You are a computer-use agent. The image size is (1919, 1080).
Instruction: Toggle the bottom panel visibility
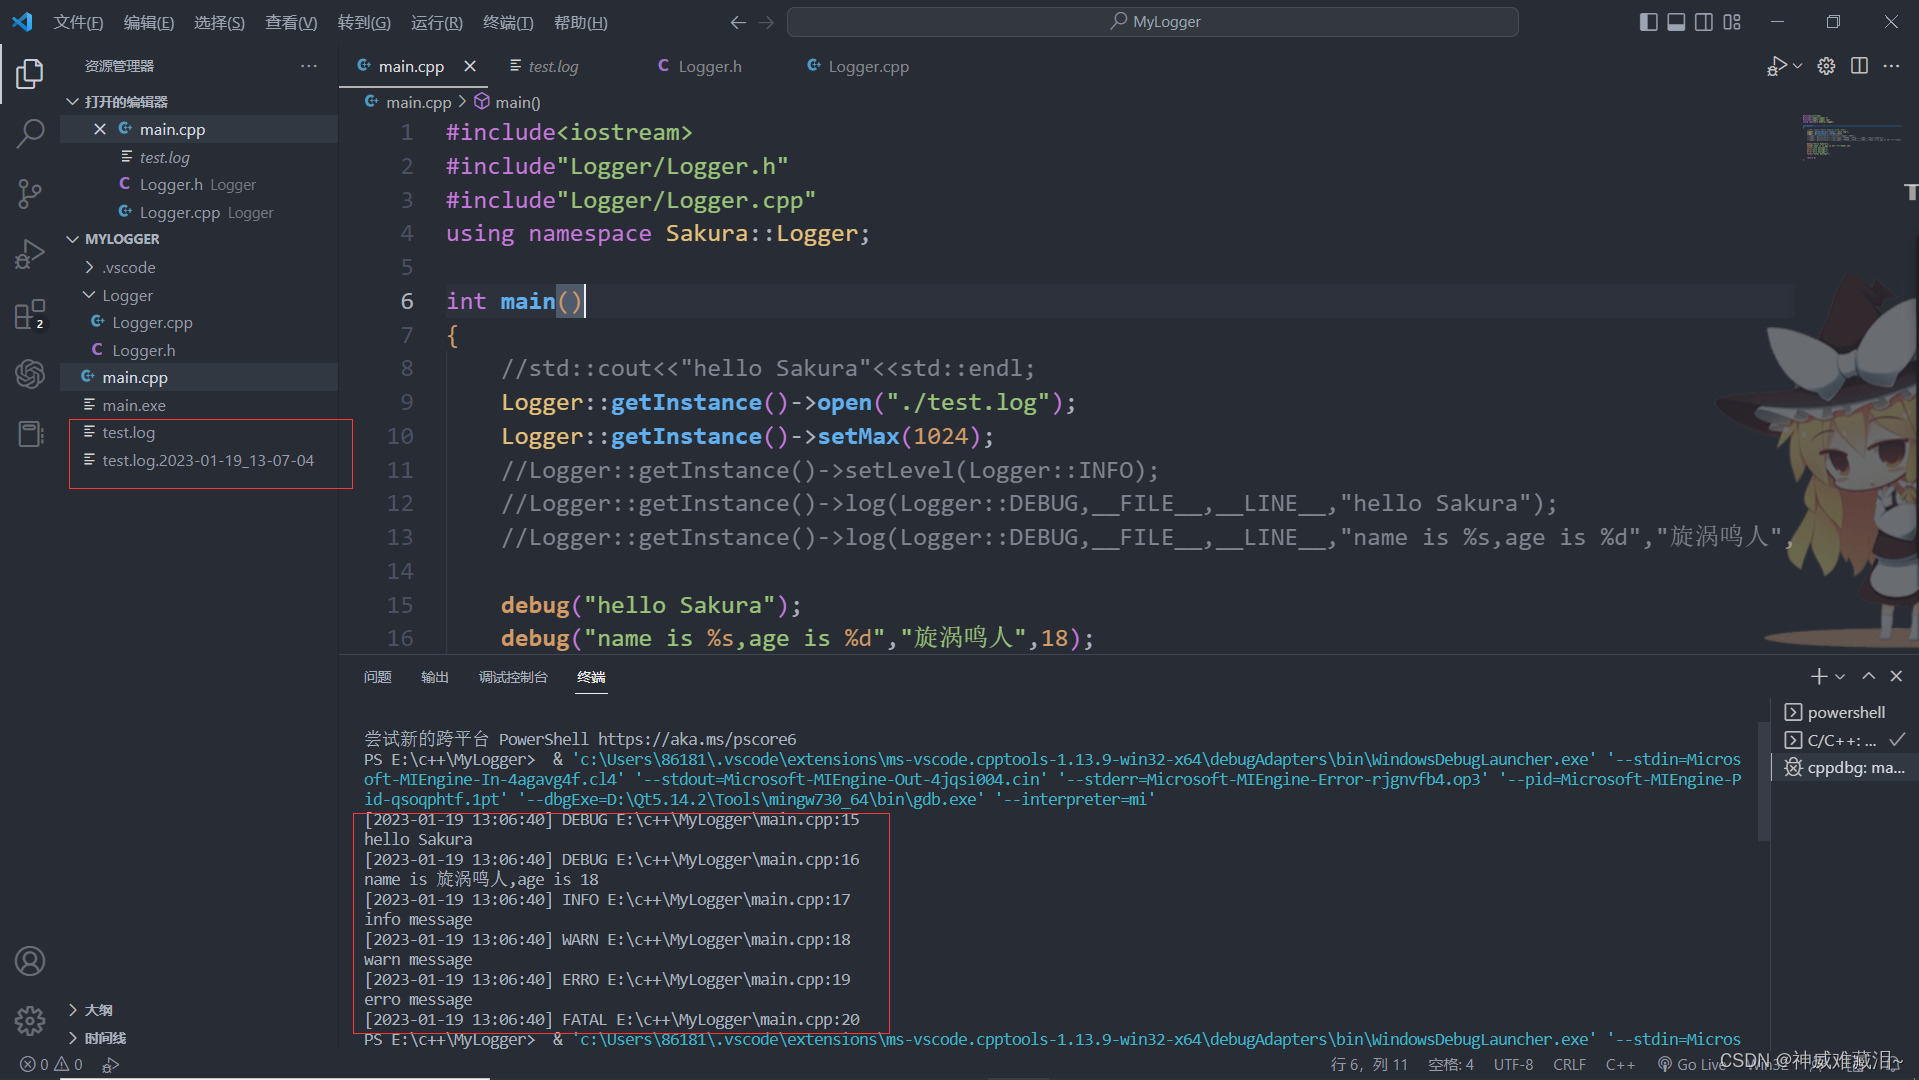click(1676, 21)
